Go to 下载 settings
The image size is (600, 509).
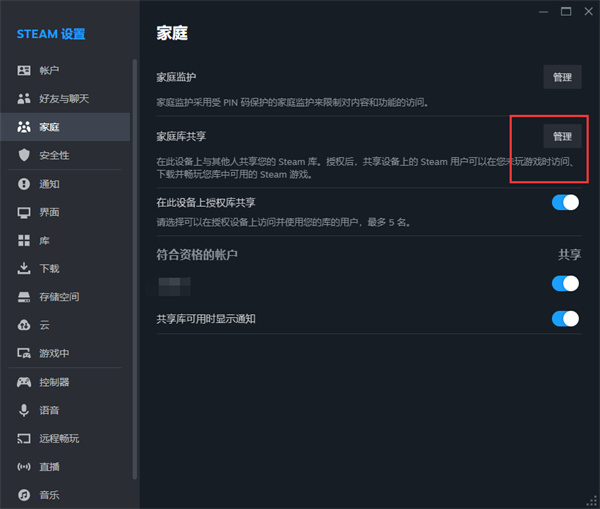65,269
